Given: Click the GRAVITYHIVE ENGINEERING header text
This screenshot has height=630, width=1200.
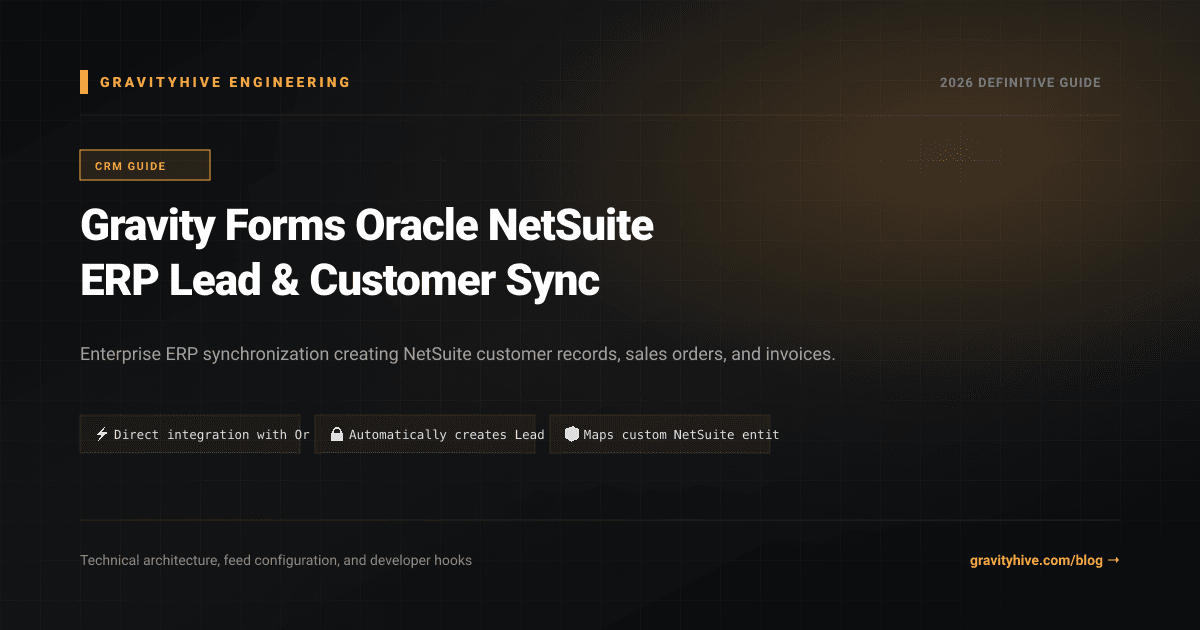Looking at the screenshot, I should tap(225, 82).
